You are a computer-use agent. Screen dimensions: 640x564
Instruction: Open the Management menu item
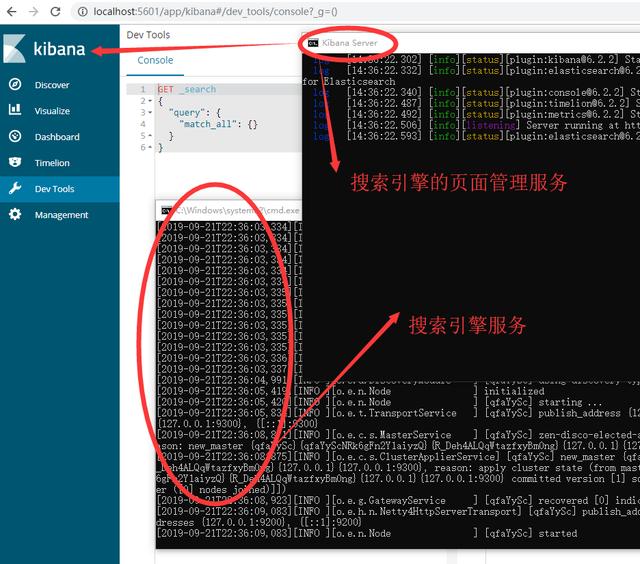(61, 215)
